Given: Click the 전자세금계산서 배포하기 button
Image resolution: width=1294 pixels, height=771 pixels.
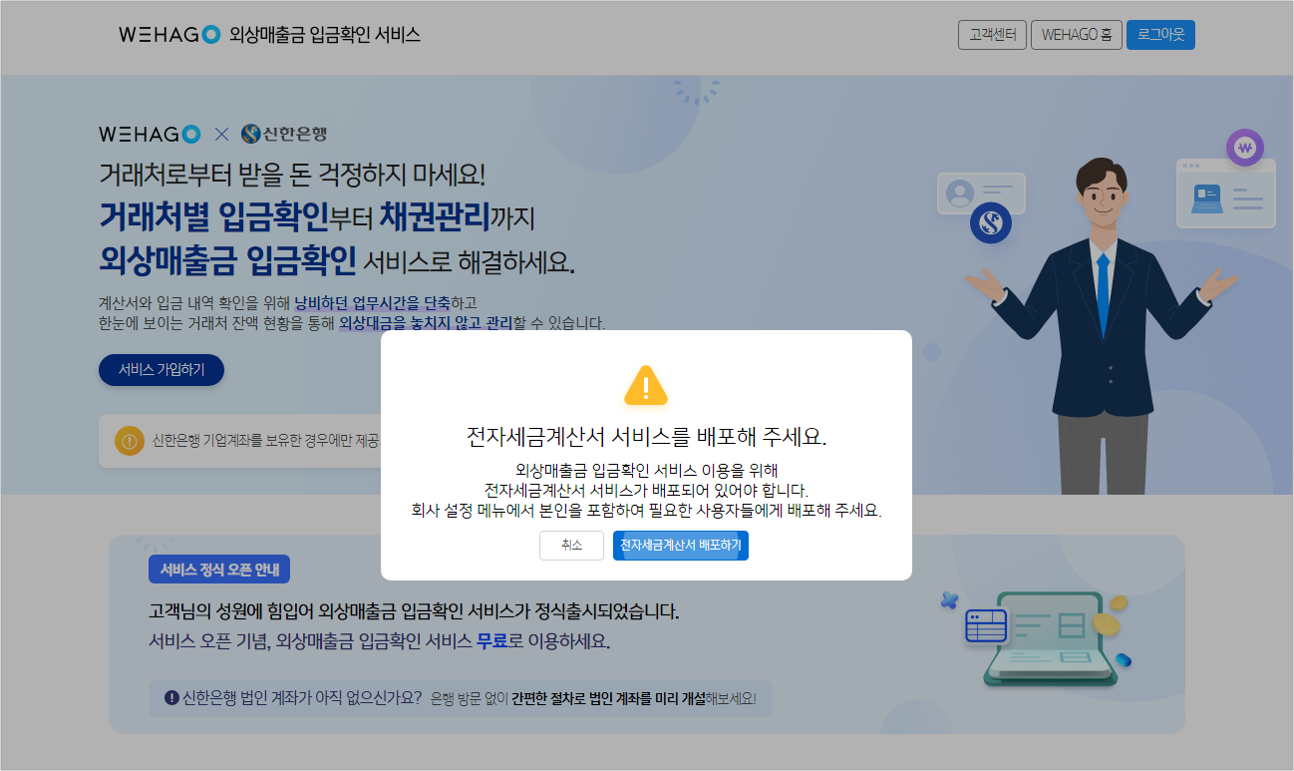Looking at the screenshot, I should click(680, 545).
